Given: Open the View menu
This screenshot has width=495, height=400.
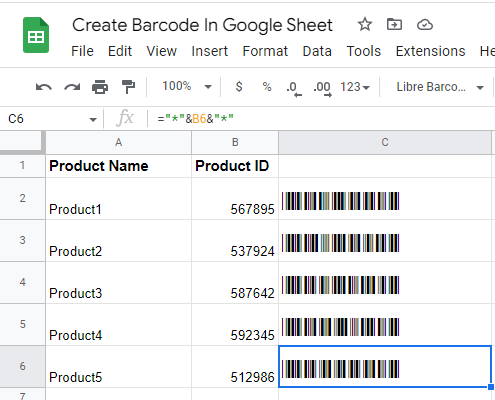Looking at the screenshot, I should 162,51.
